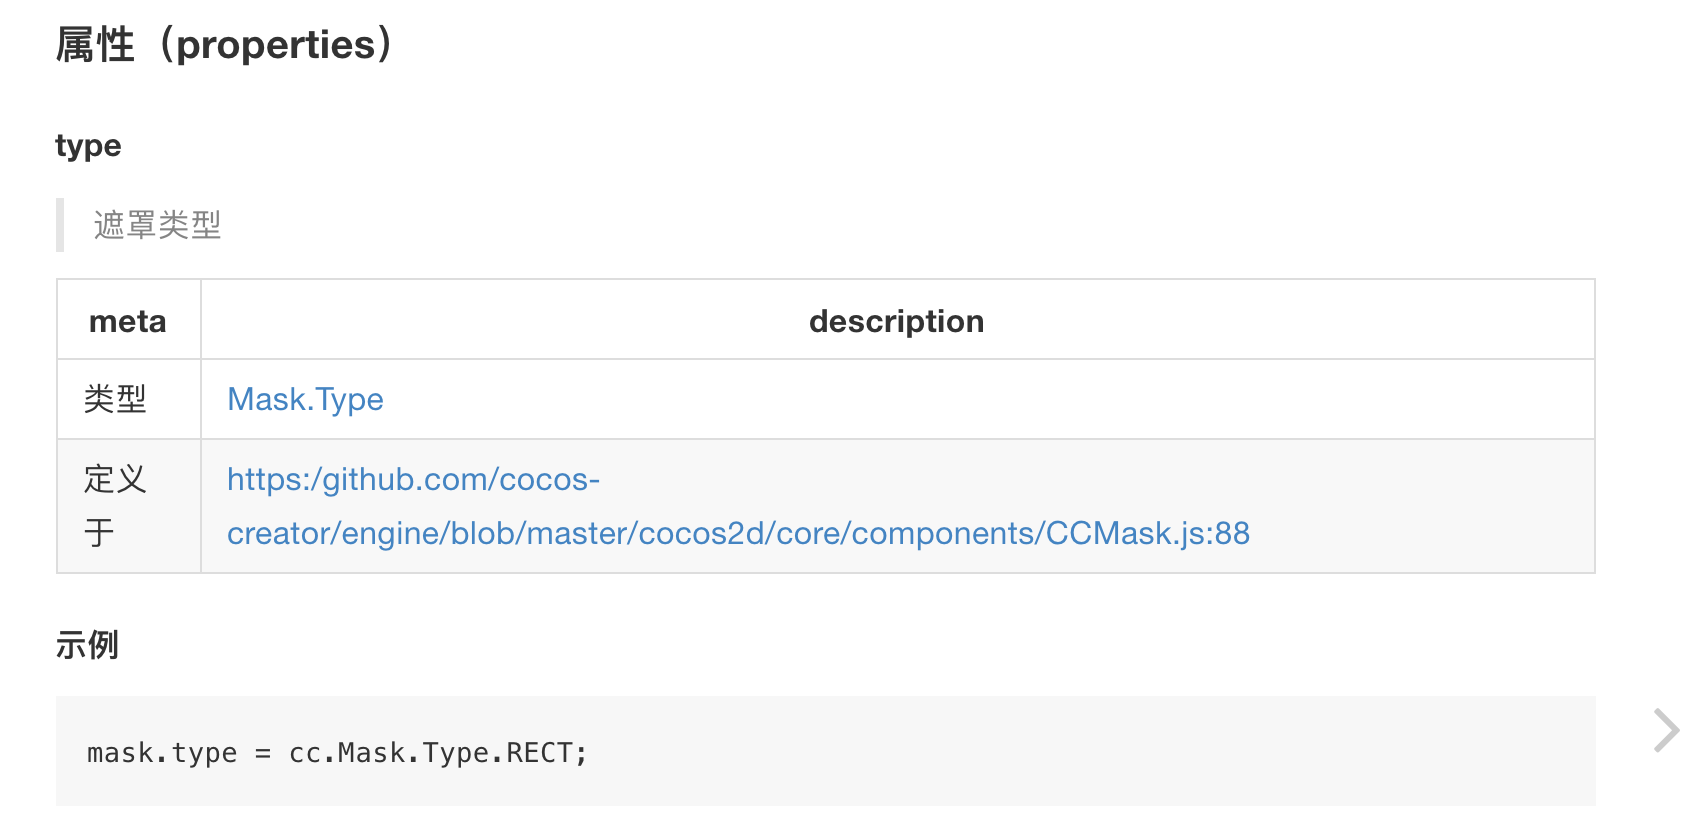Image resolution: width=1708 pixels, height=832 pixels.
Task: Open the Mask.Type link
Action: click(305, 400)
